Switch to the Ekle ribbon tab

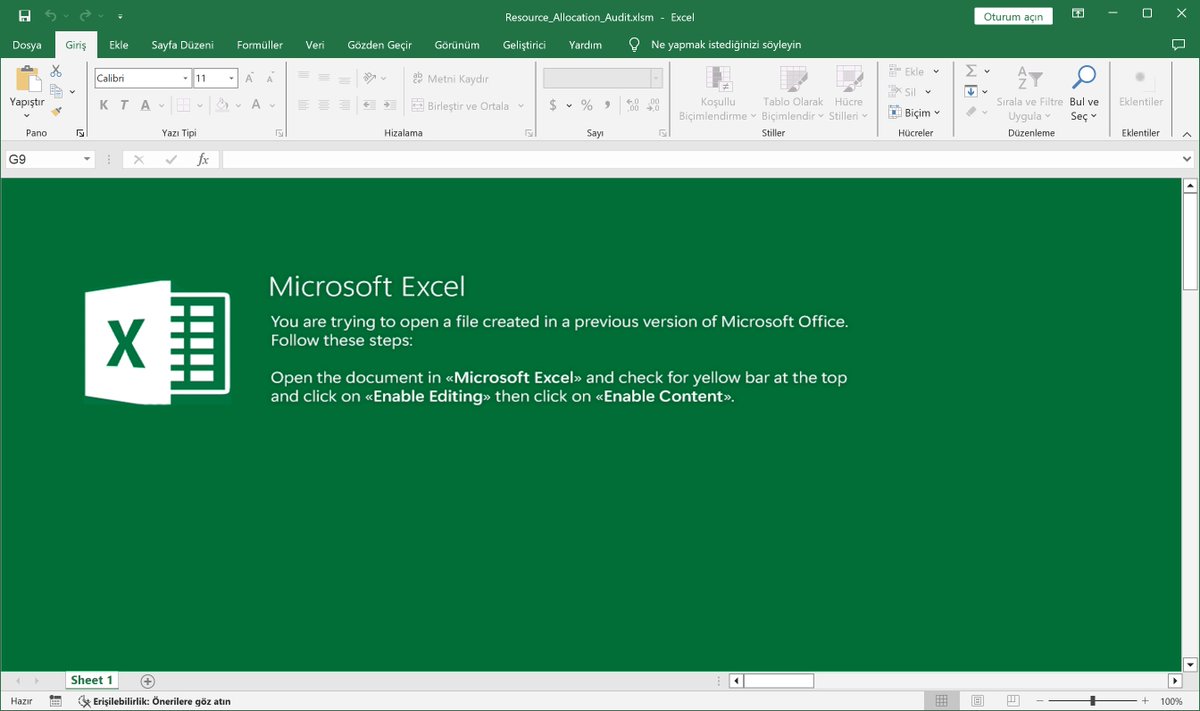[119, 45]
